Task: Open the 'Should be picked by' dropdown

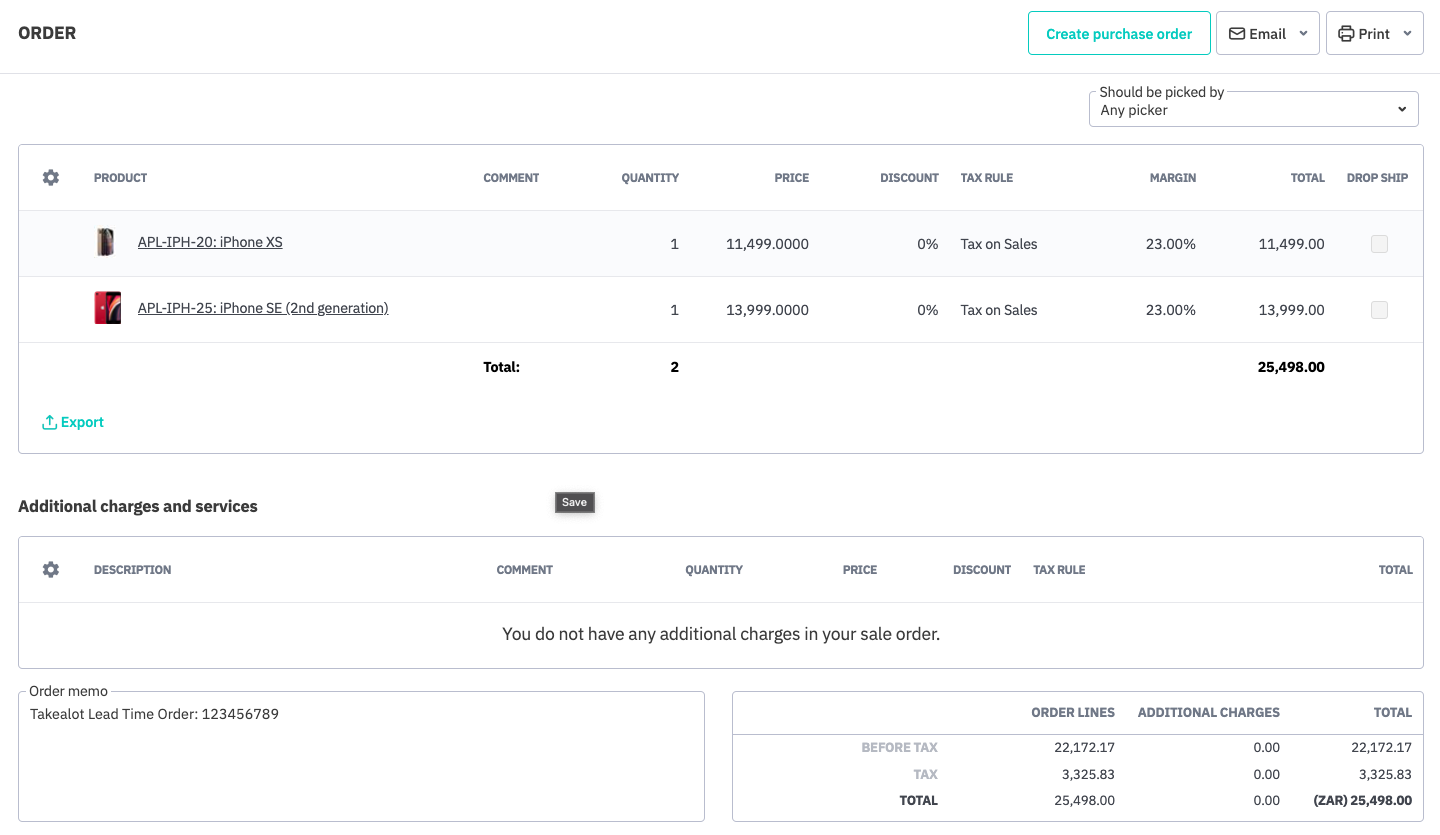Action: click(1253, 110)
